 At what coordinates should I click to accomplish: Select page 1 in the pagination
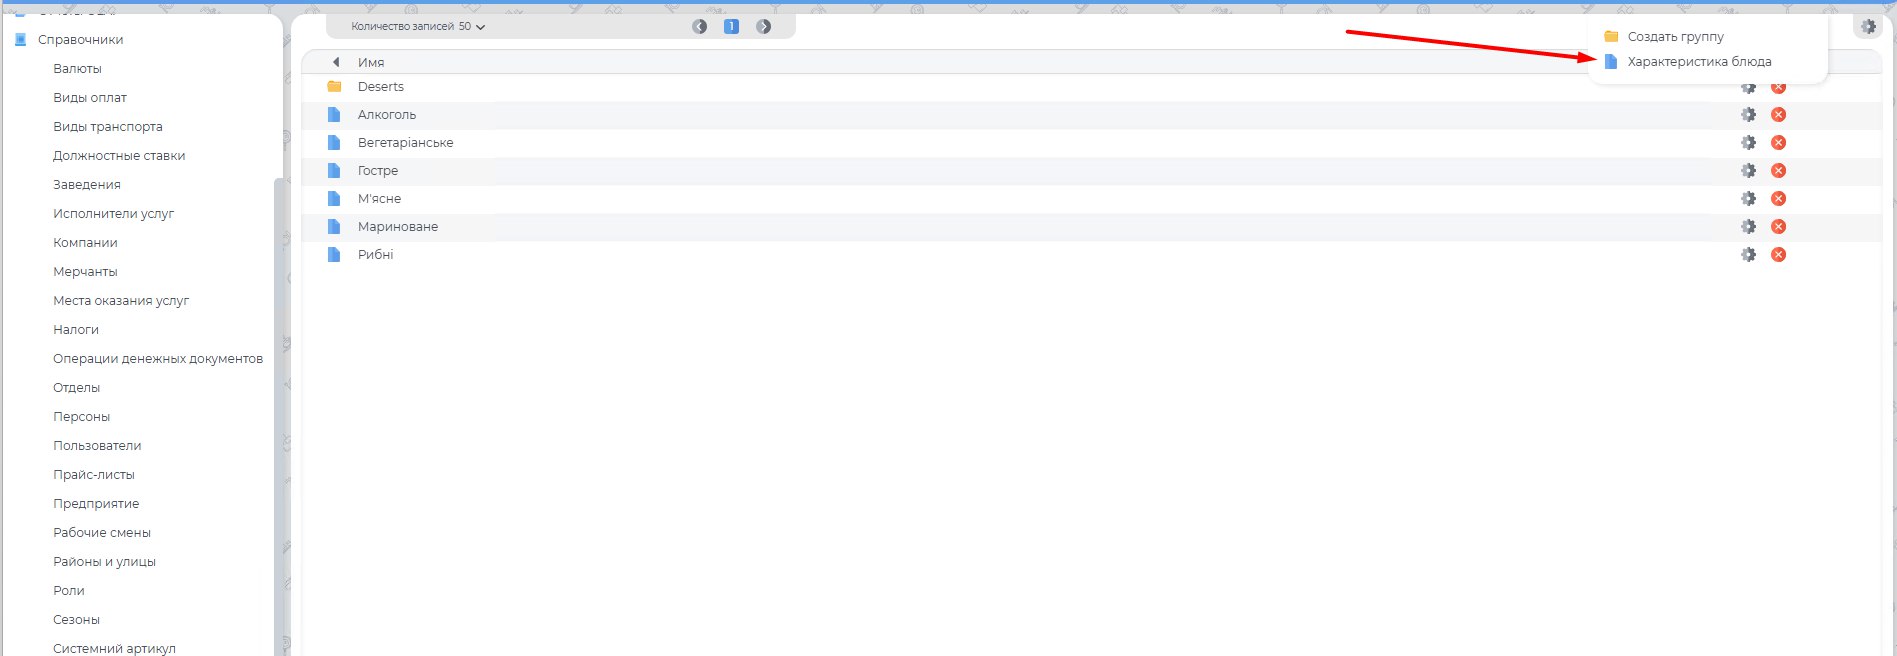click(732, 27)
